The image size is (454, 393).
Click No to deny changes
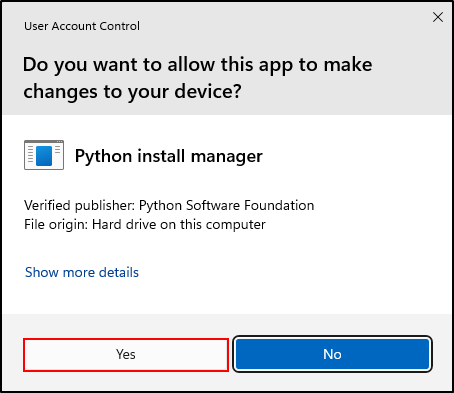pyautogui.click(x=332, y=354)
